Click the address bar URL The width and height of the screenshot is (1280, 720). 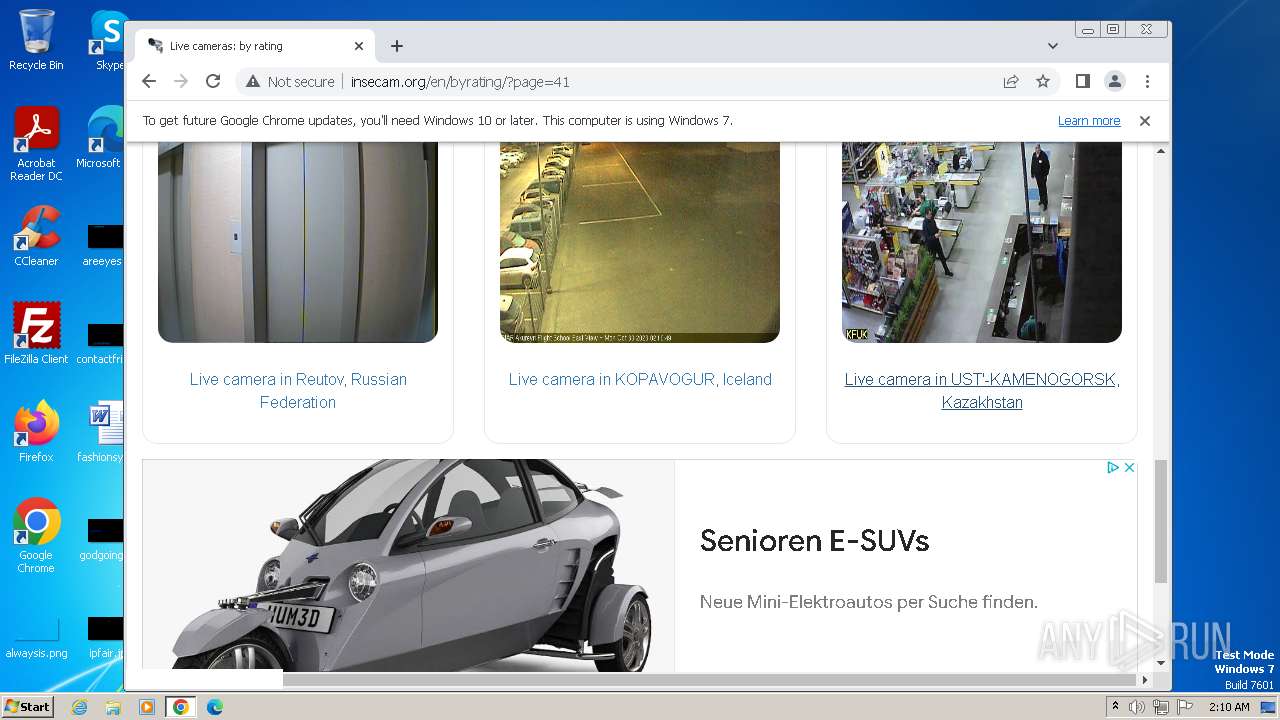click(x=460, y=82)
